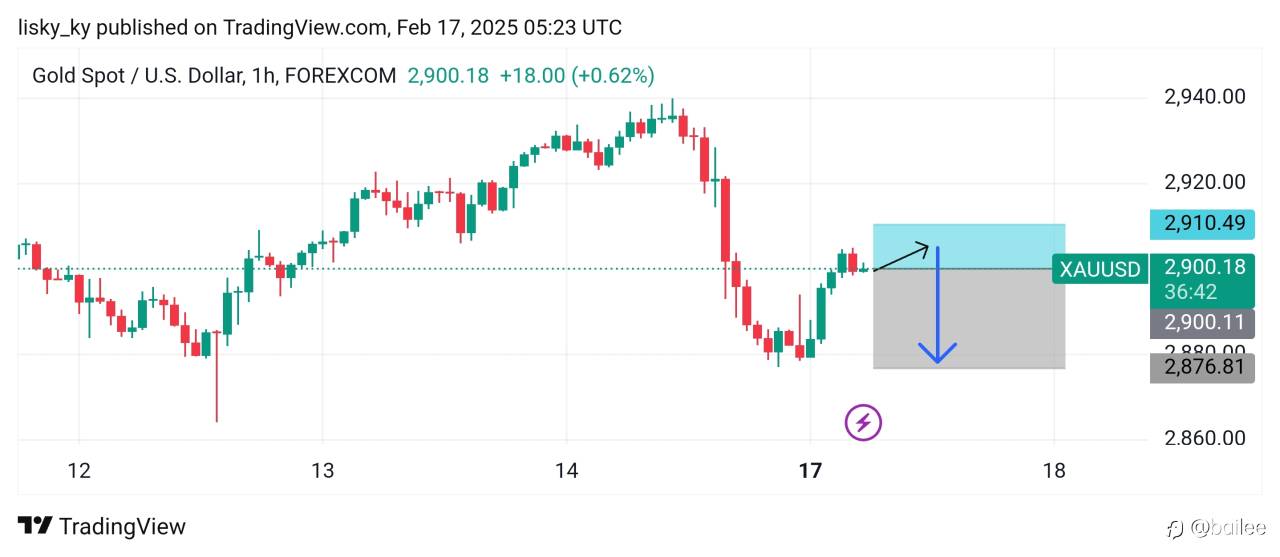Click the TradingView text at bottom left
The image size is (1280, 557).
tap(122, 526)
